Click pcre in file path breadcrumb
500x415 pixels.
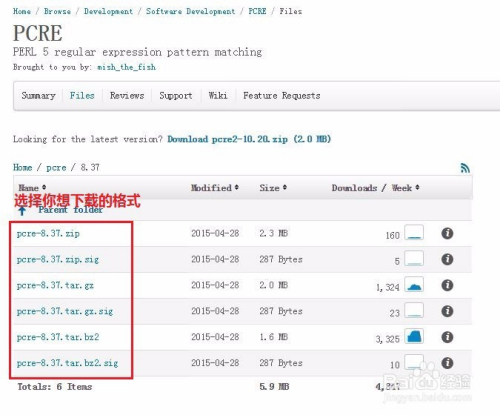click(56, 168)
